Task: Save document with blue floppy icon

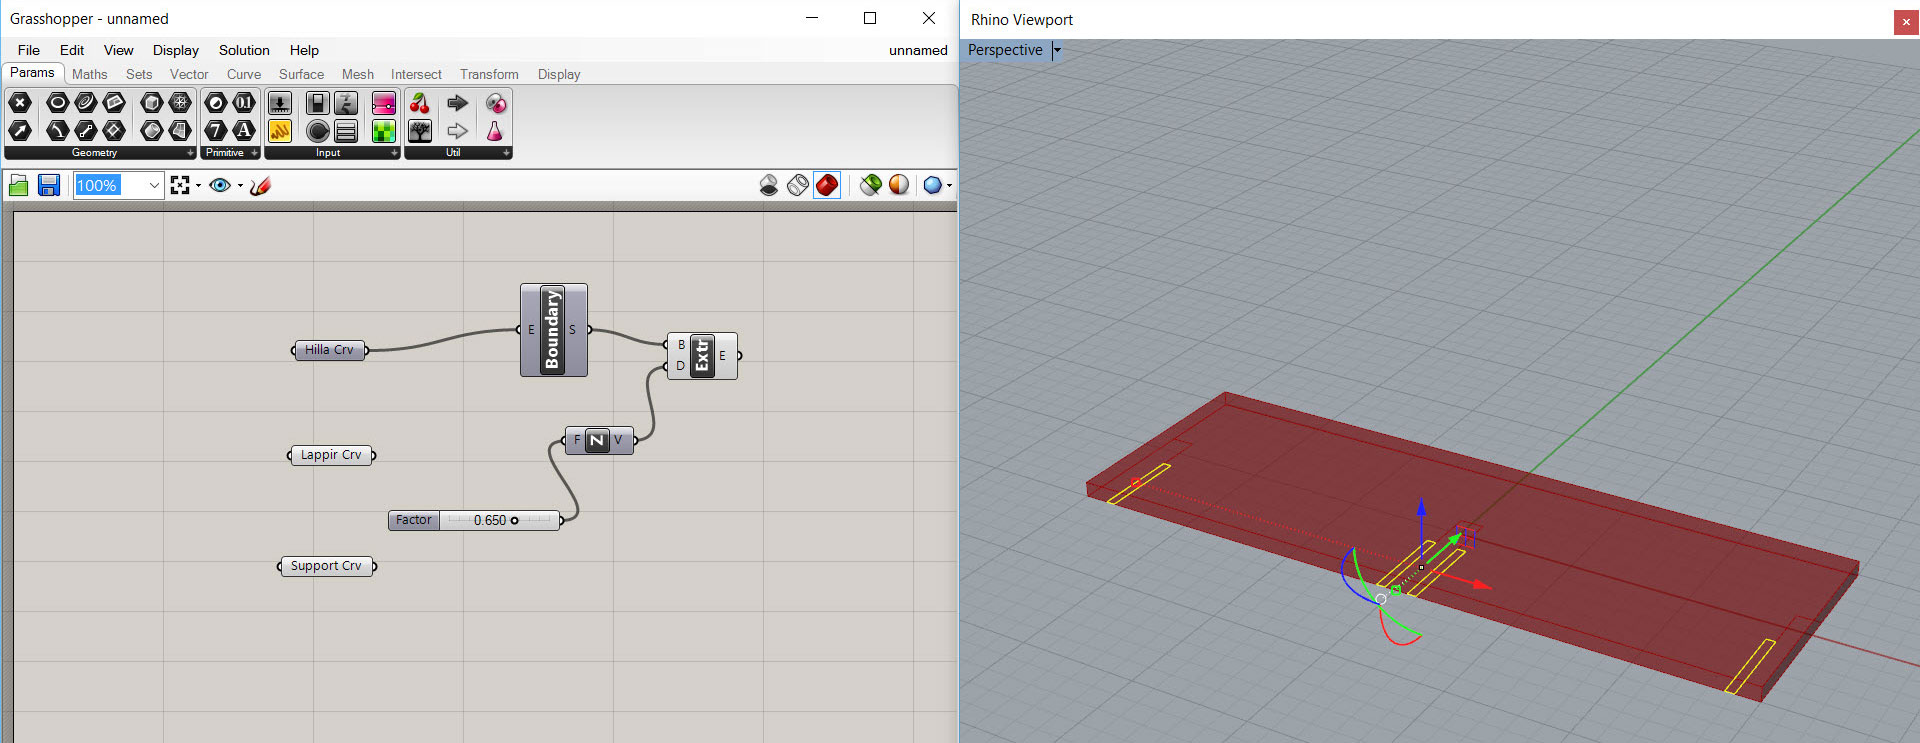Action: pos(49,185)
